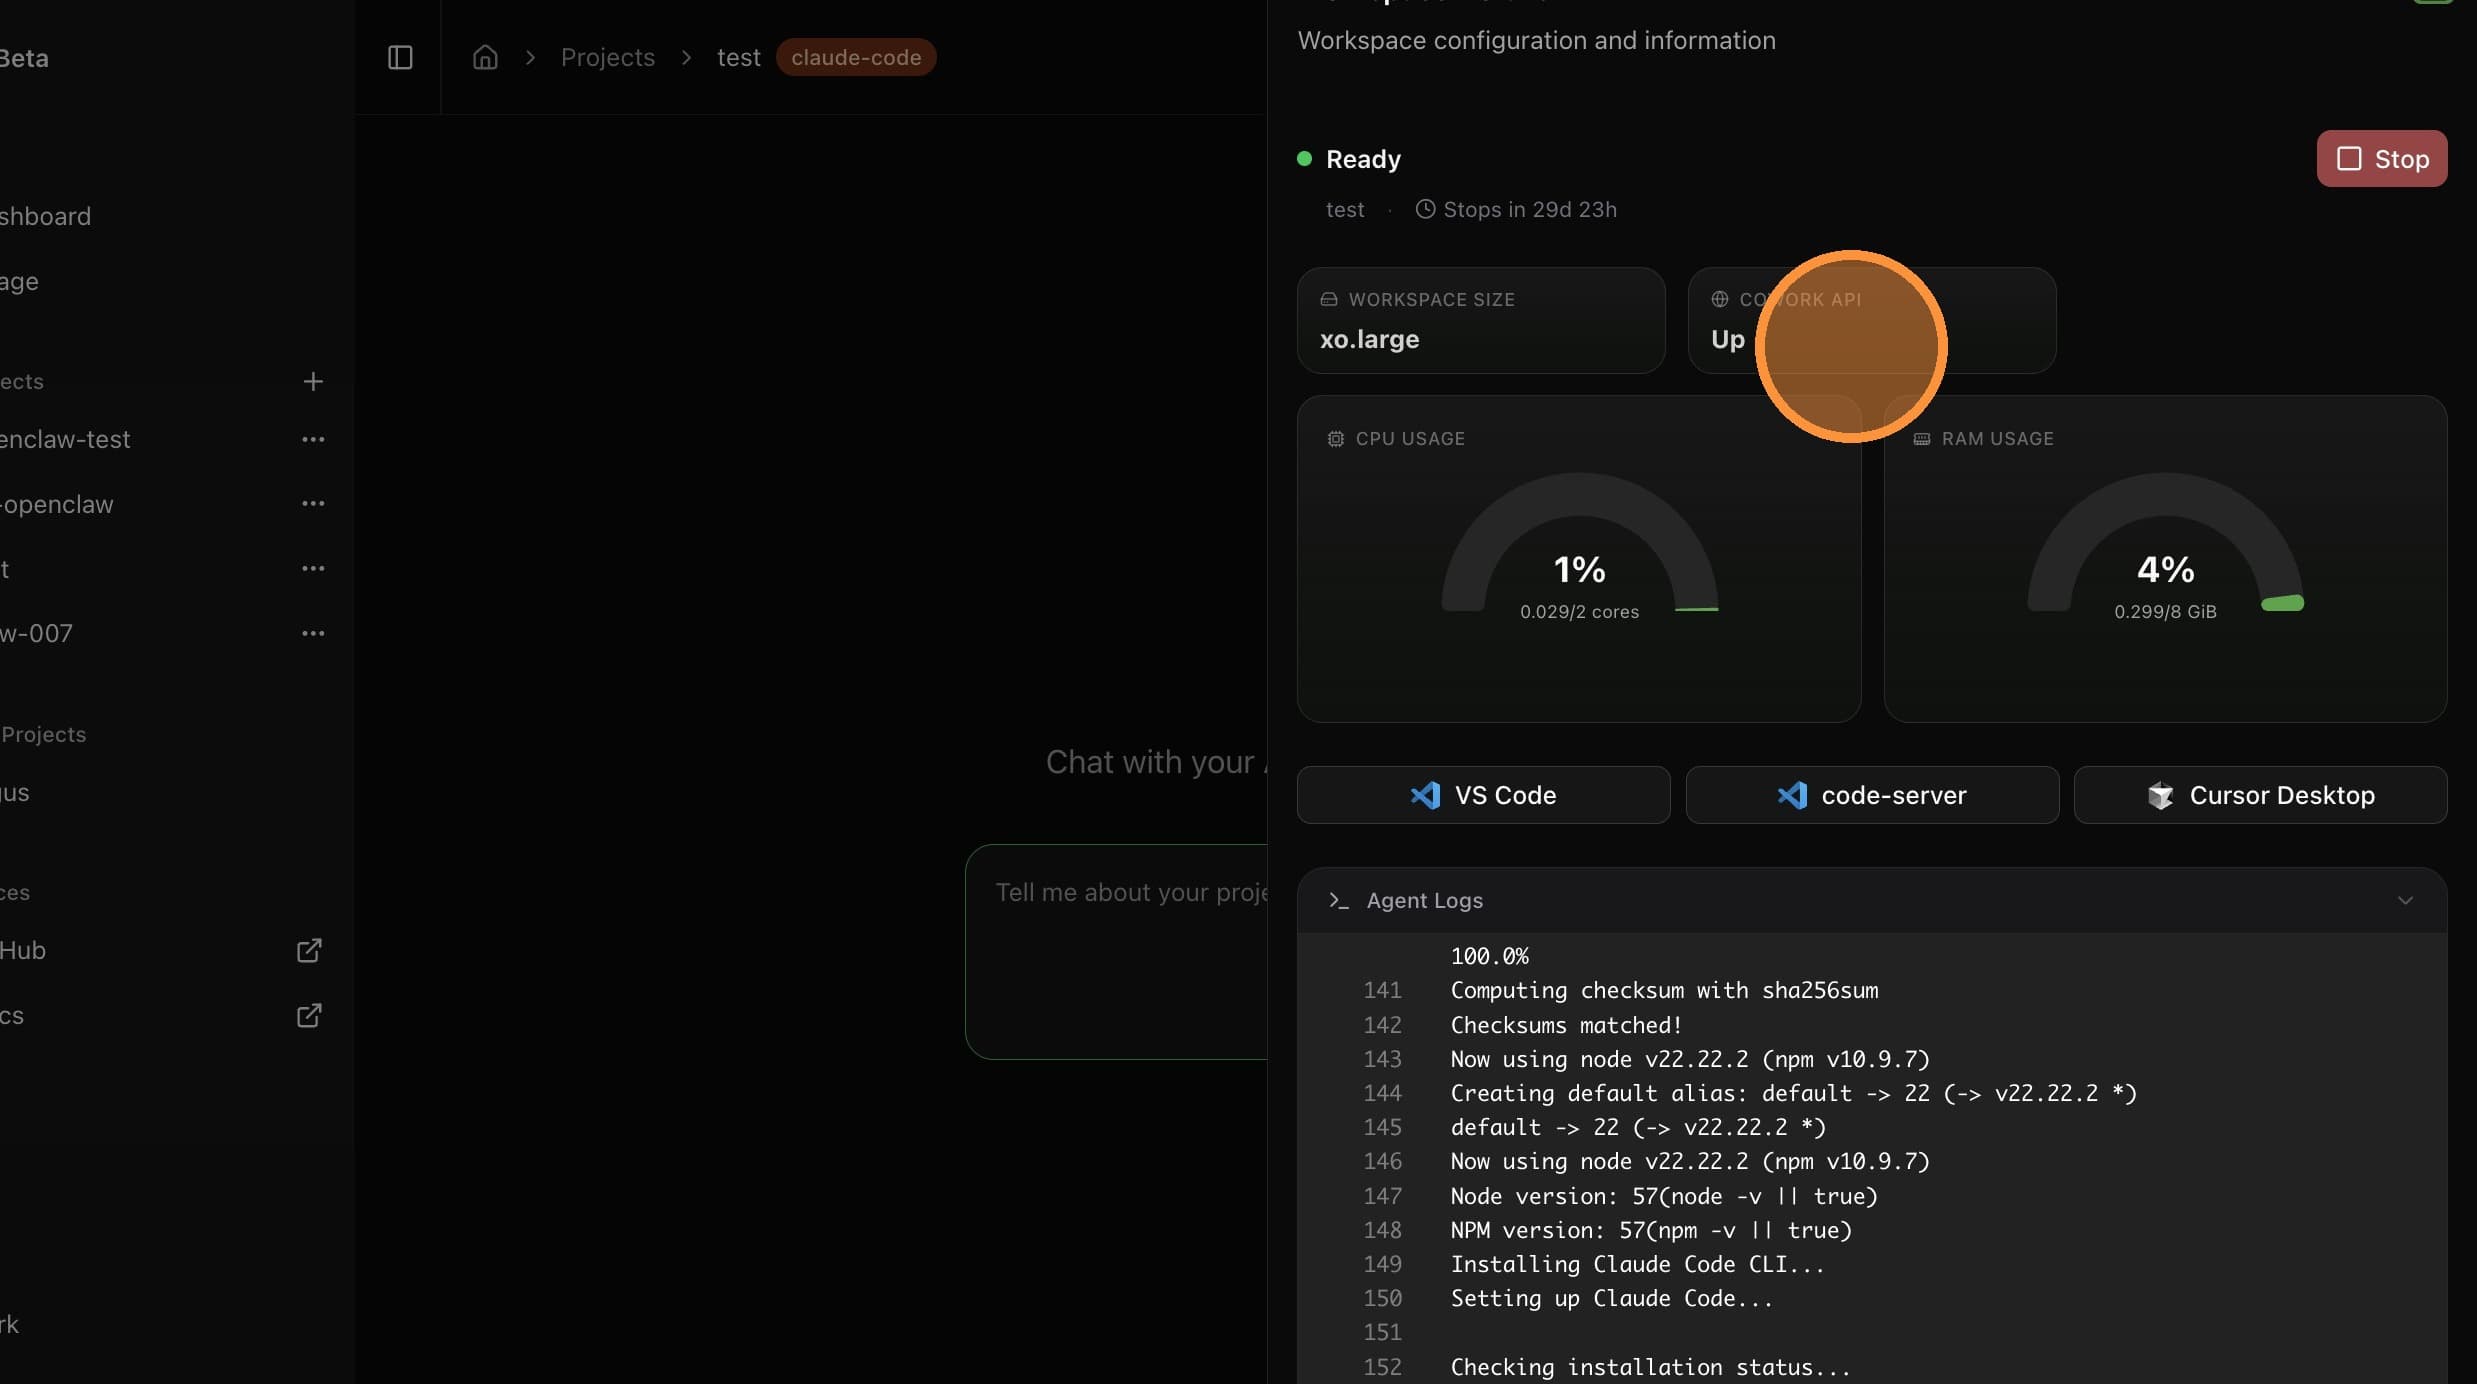Open Projects in the breadcrumb
Image resolution: width=2477 pixels, height=1384 pixels.
608,57
